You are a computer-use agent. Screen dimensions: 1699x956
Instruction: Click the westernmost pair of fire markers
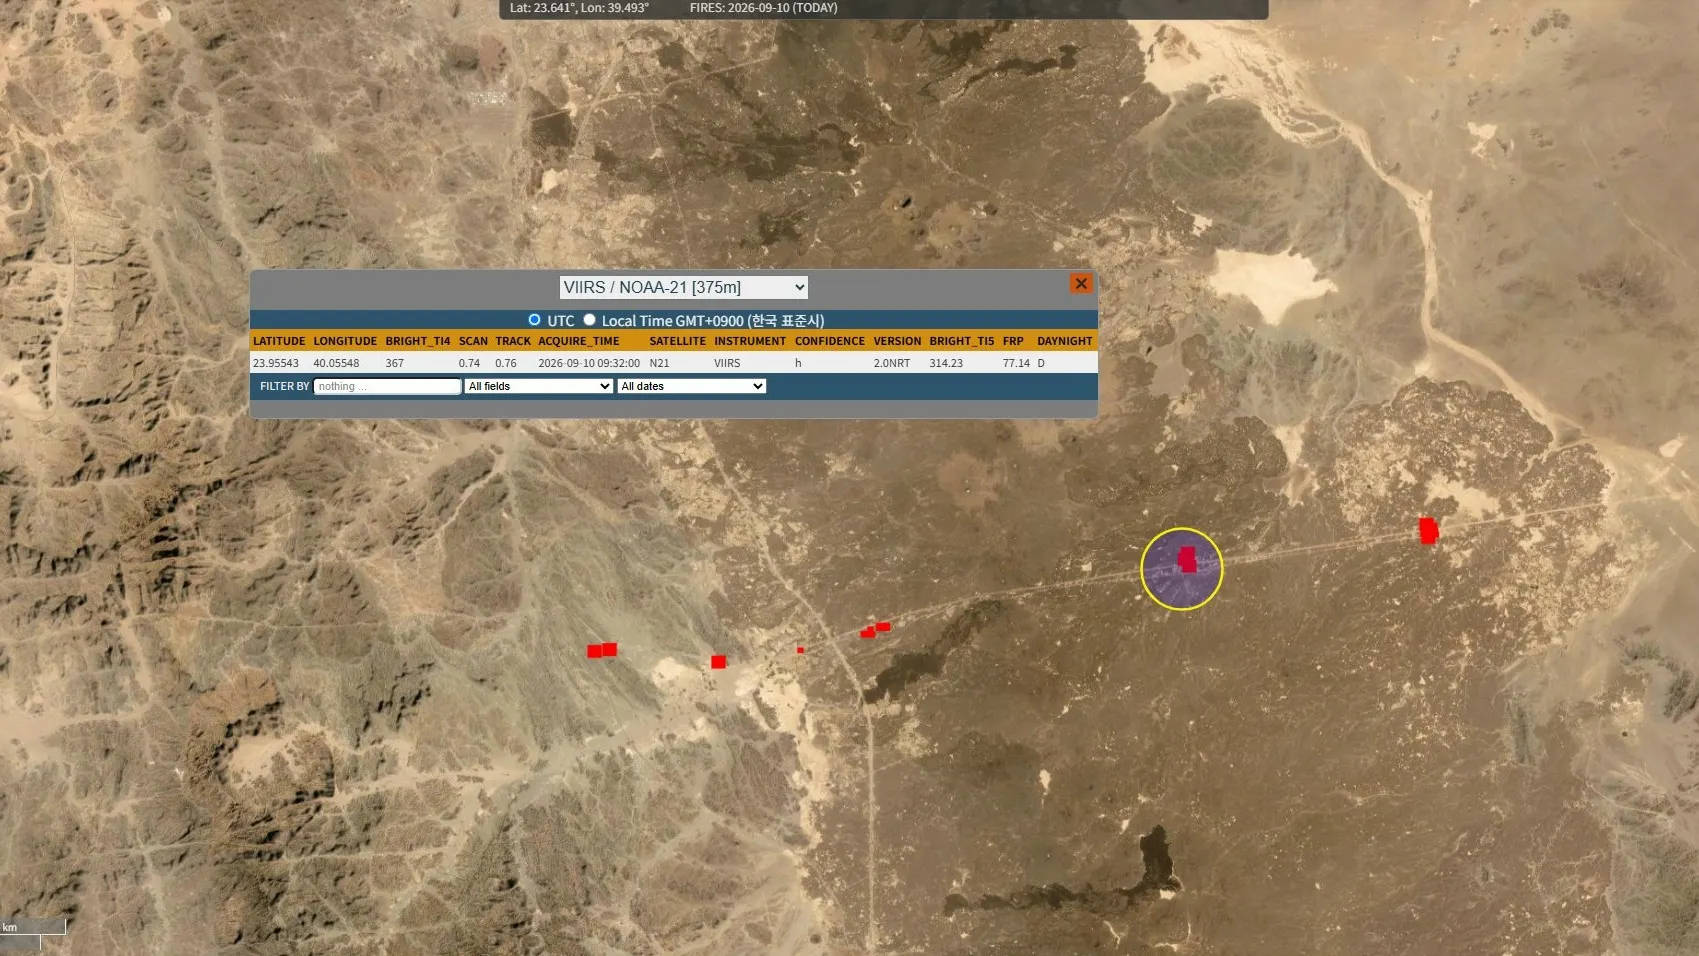pos(602,650)
